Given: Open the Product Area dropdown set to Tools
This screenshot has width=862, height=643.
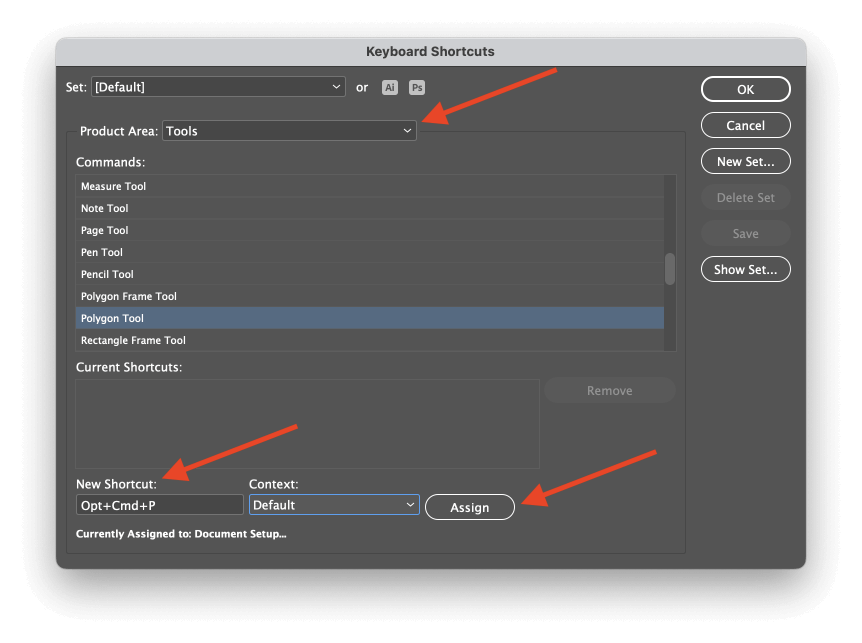Looking at the screenshot, I should pos(289,131).
